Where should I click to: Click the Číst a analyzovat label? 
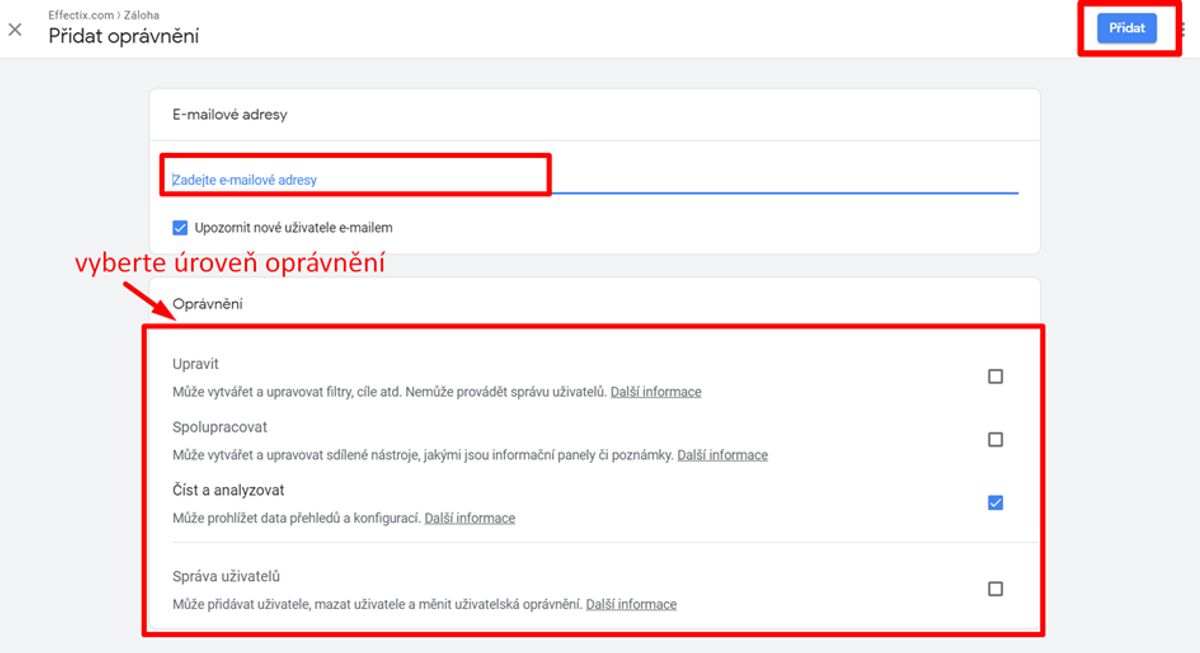point(228,490)
